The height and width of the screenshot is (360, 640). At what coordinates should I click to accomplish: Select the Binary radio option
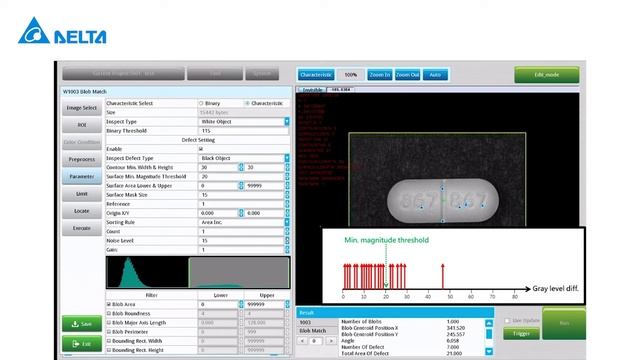coord(201,104)
